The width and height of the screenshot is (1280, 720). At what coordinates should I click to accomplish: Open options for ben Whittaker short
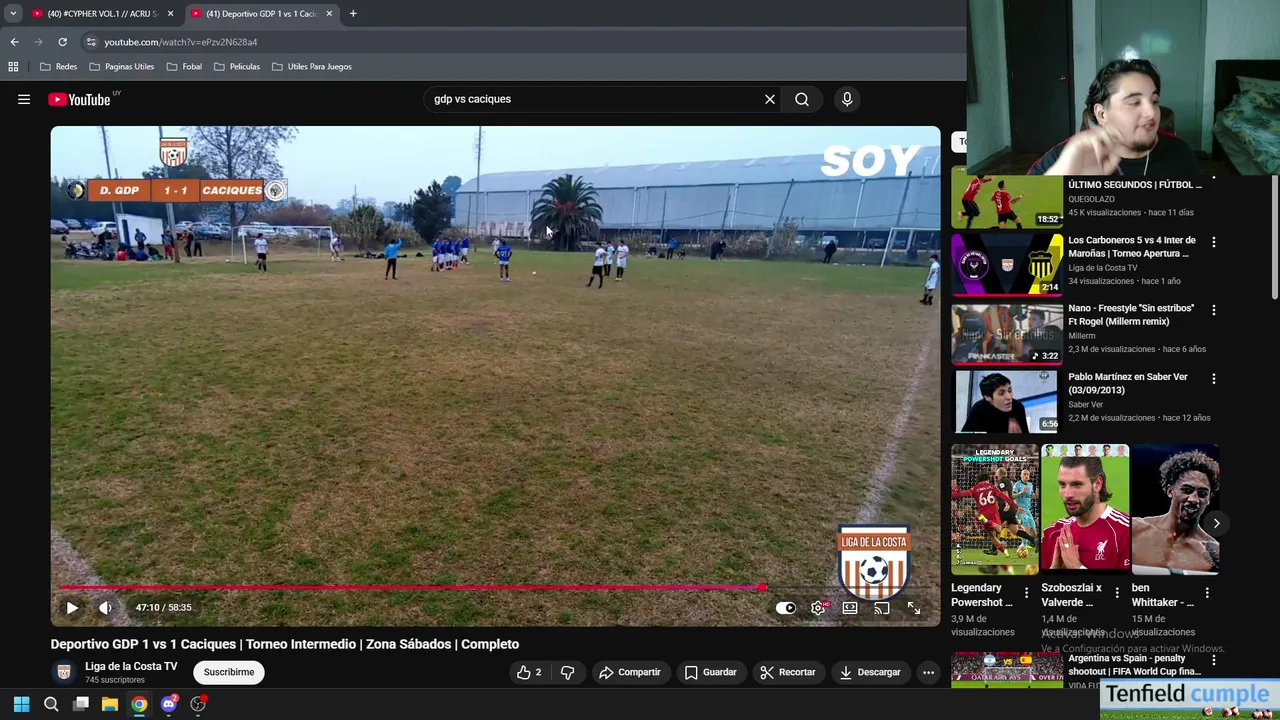click(x=1207, y=593)
